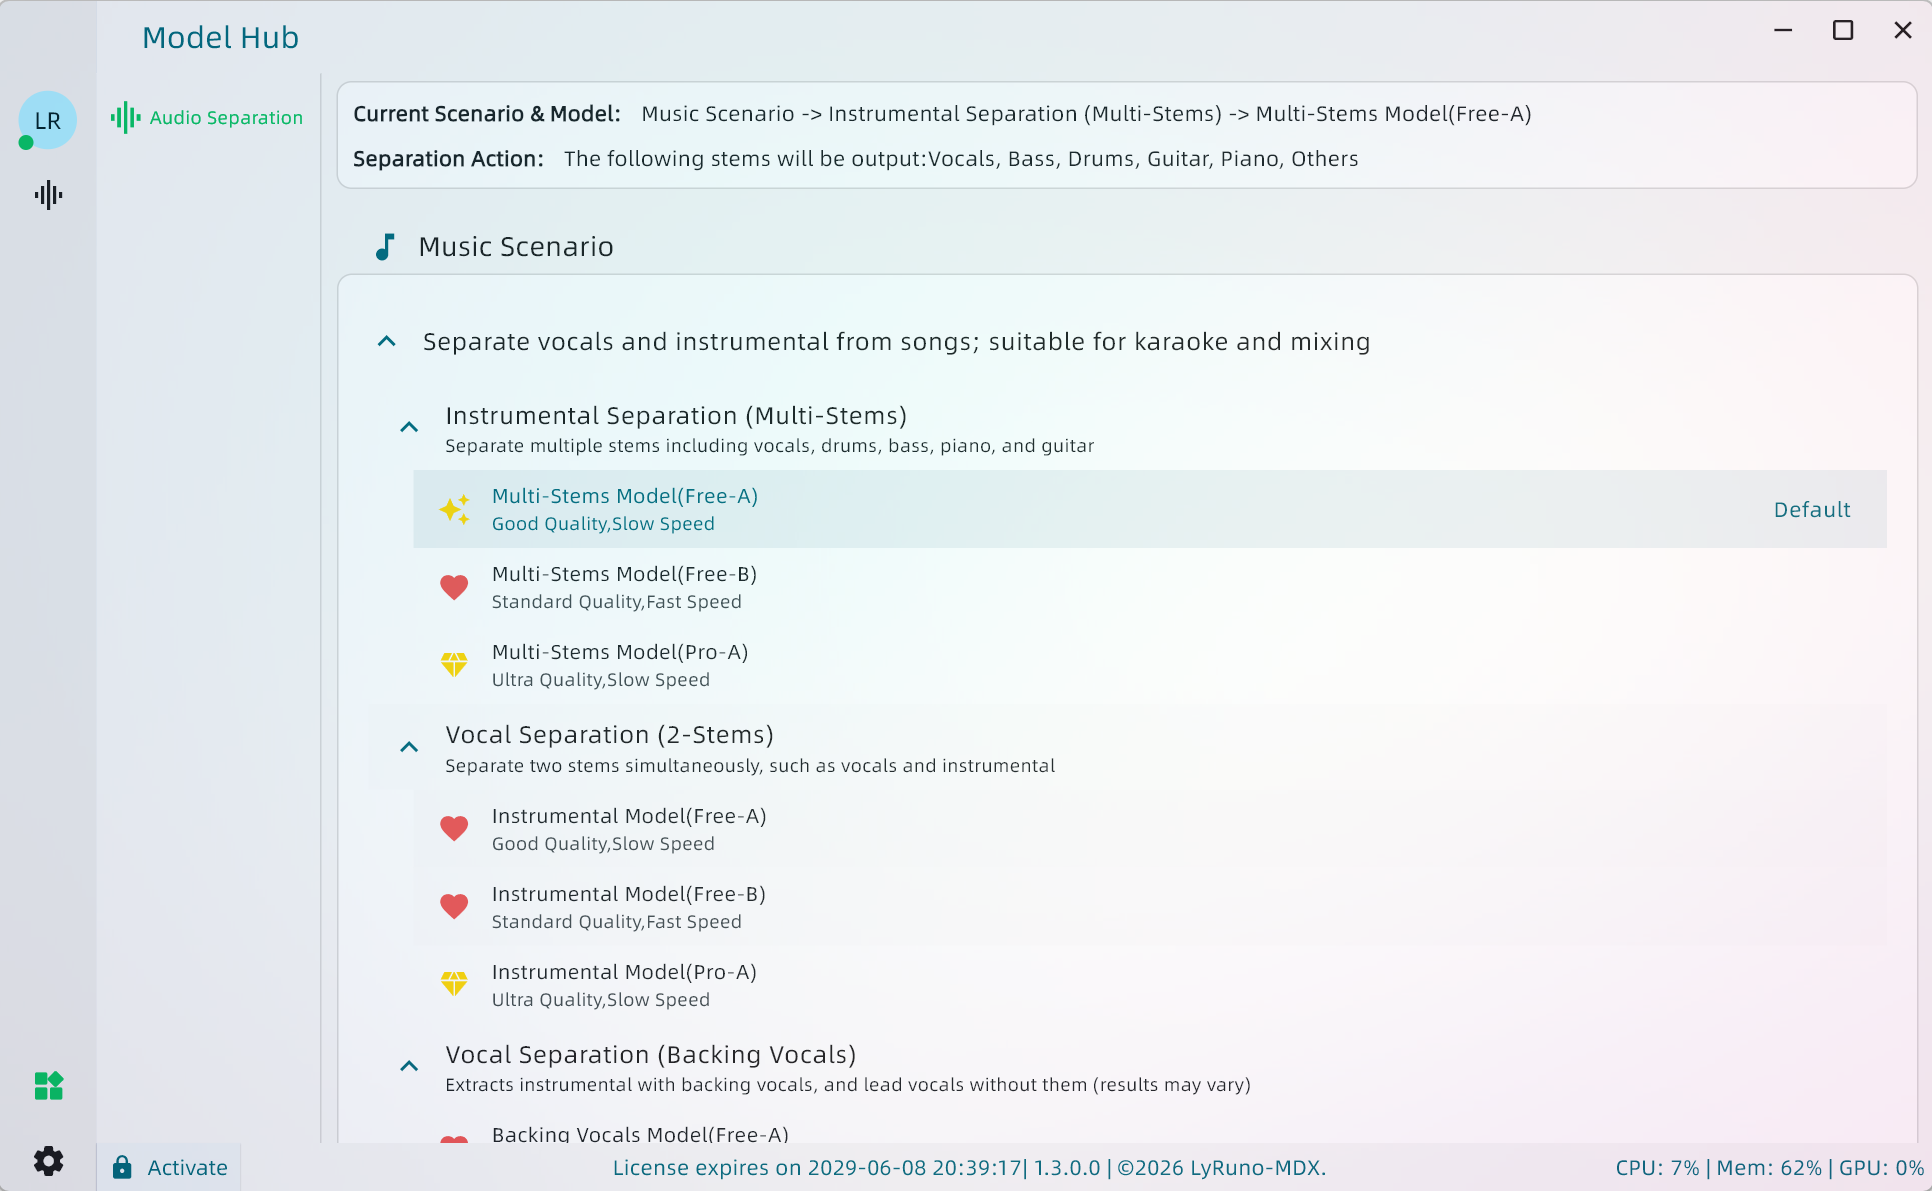
Task: Collapse the Vocal Separation (2-Stems) group
Action: [409, 748]
